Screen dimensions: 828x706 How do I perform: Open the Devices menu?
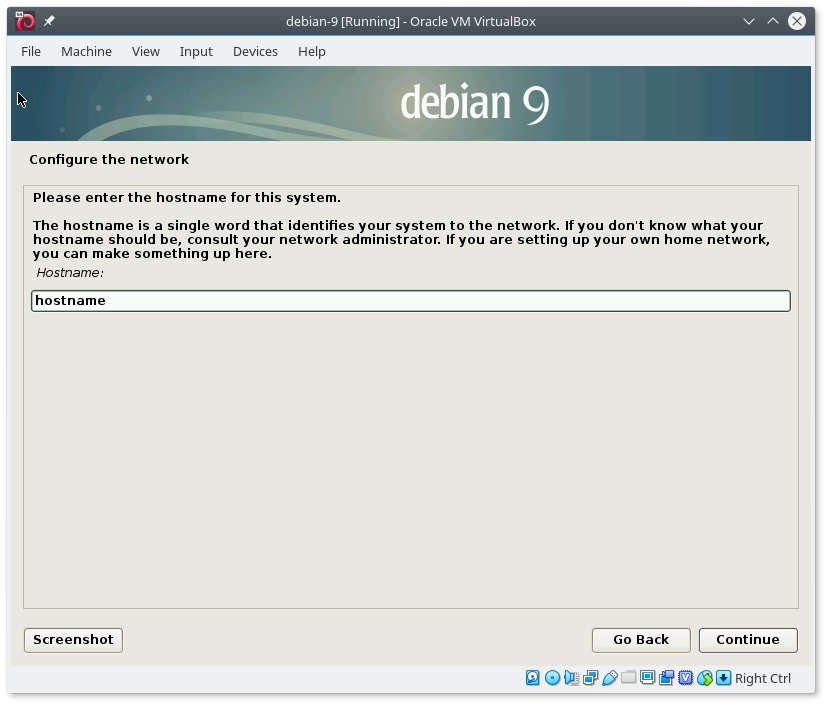255,51
